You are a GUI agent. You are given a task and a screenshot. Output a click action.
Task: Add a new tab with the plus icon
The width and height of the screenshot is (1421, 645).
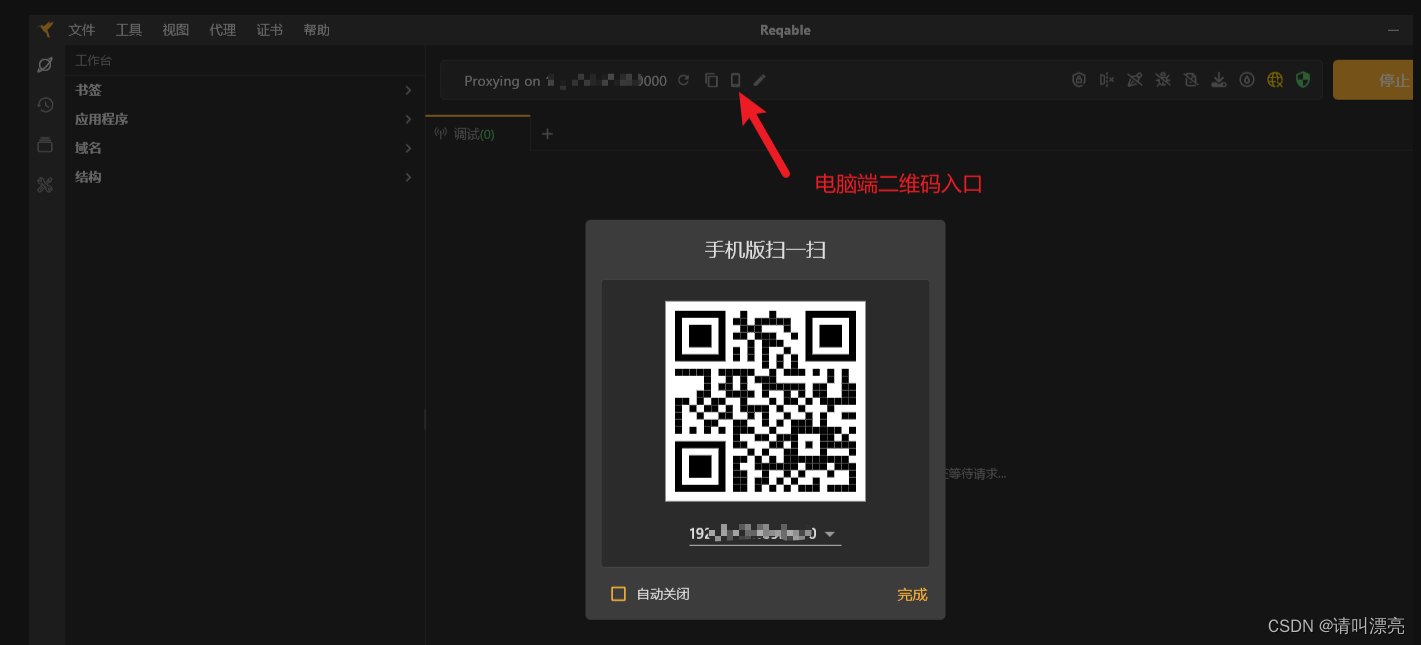pyautogui.click(x=547, y=134)
